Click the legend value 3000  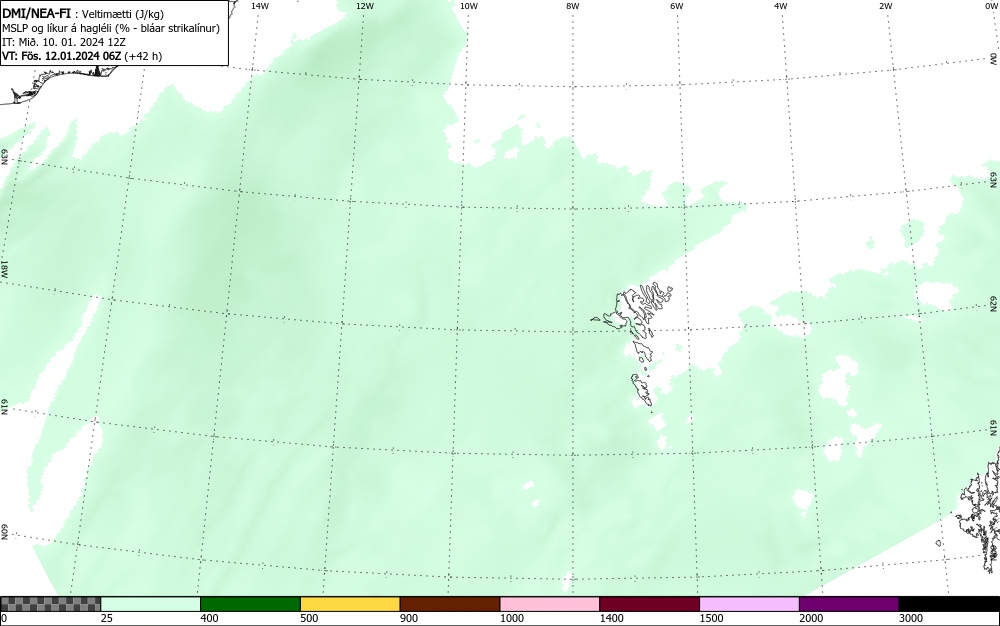pos(911,618)
